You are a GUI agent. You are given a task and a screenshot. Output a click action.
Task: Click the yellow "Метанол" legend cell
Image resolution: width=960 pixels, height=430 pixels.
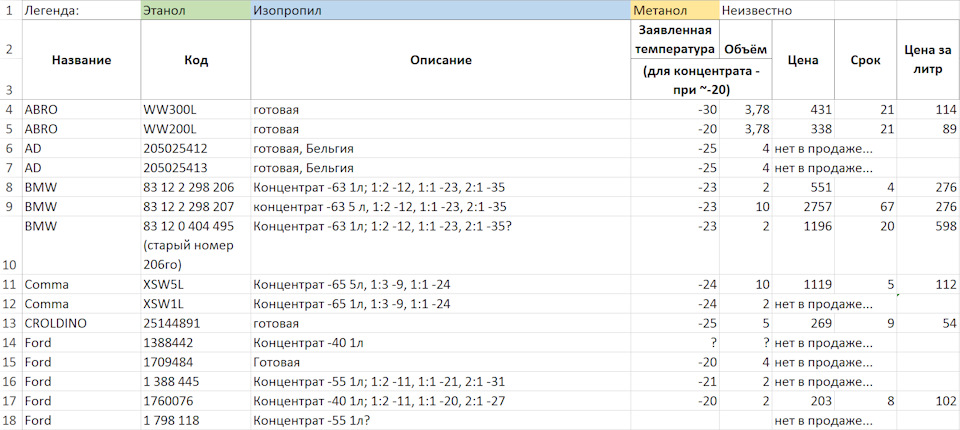click(674, 11)
